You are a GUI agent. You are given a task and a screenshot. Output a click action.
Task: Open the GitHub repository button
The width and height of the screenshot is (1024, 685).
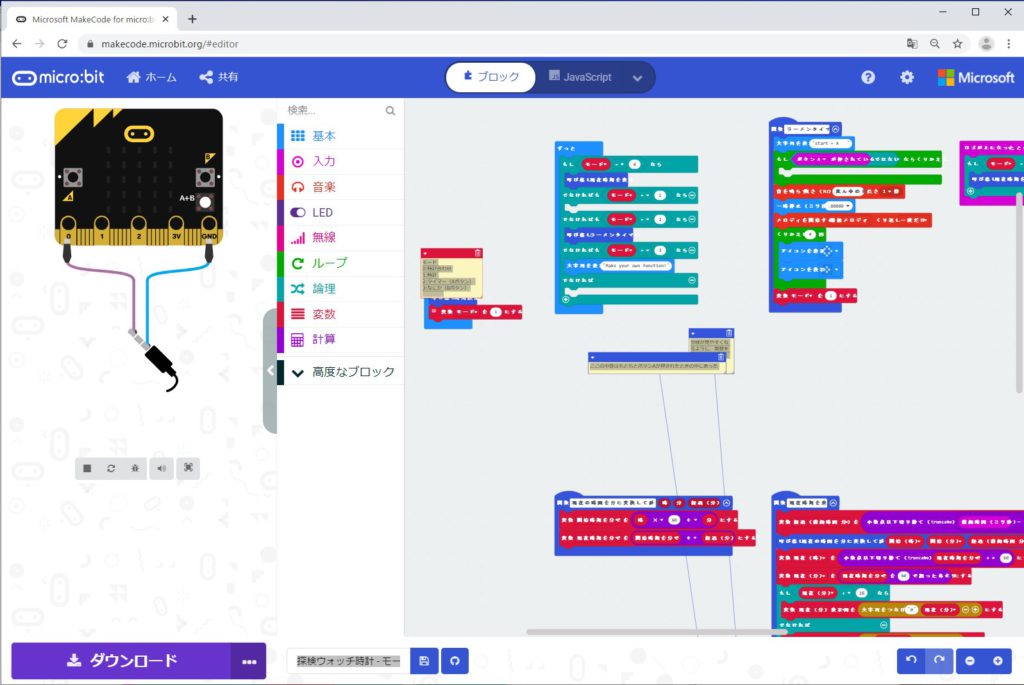click(x=455, y=661)
